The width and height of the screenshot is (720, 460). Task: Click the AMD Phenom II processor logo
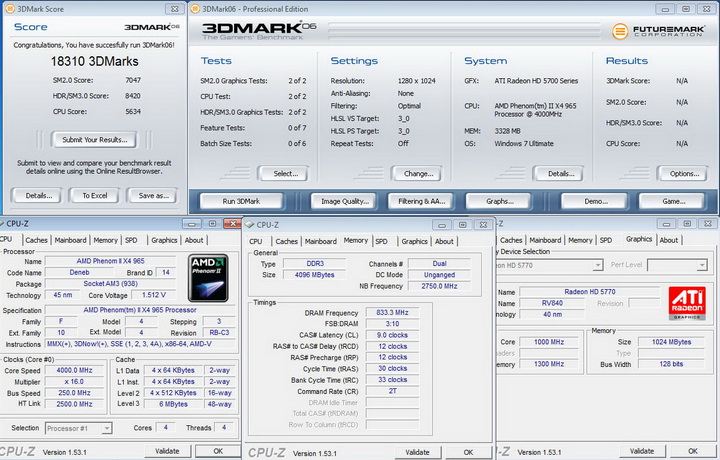coord(208,278)
